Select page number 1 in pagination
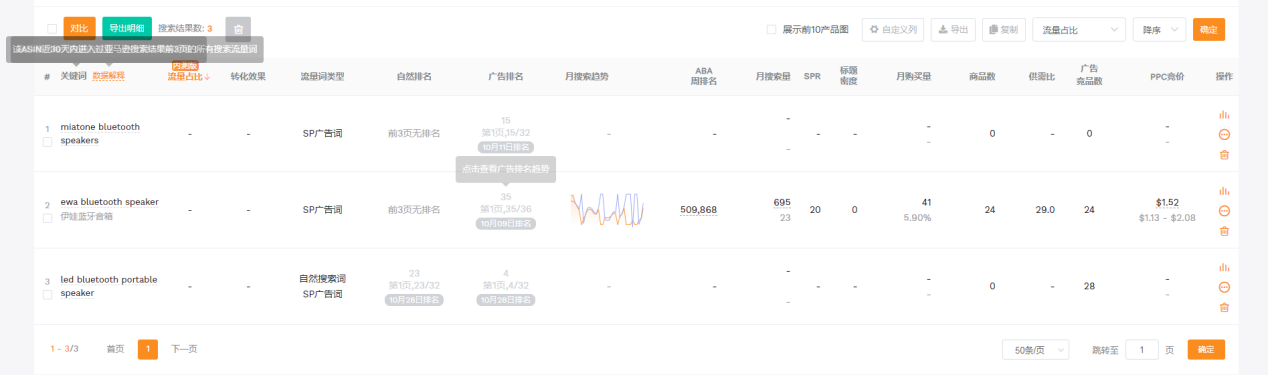The height and width of the screenshot is (375, 1268). [x=147, y=349]
